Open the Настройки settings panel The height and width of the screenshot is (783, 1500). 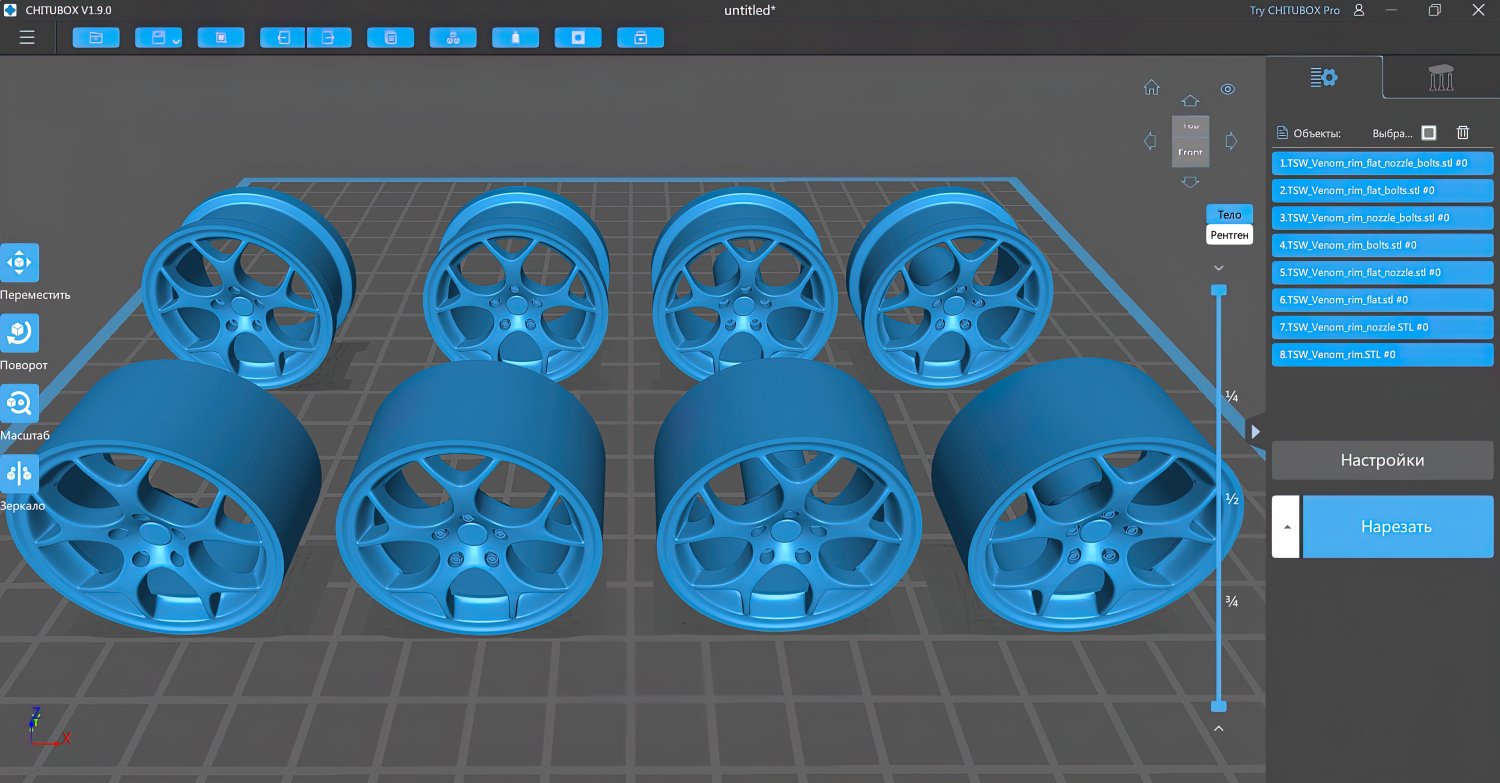pos(1382,460)
